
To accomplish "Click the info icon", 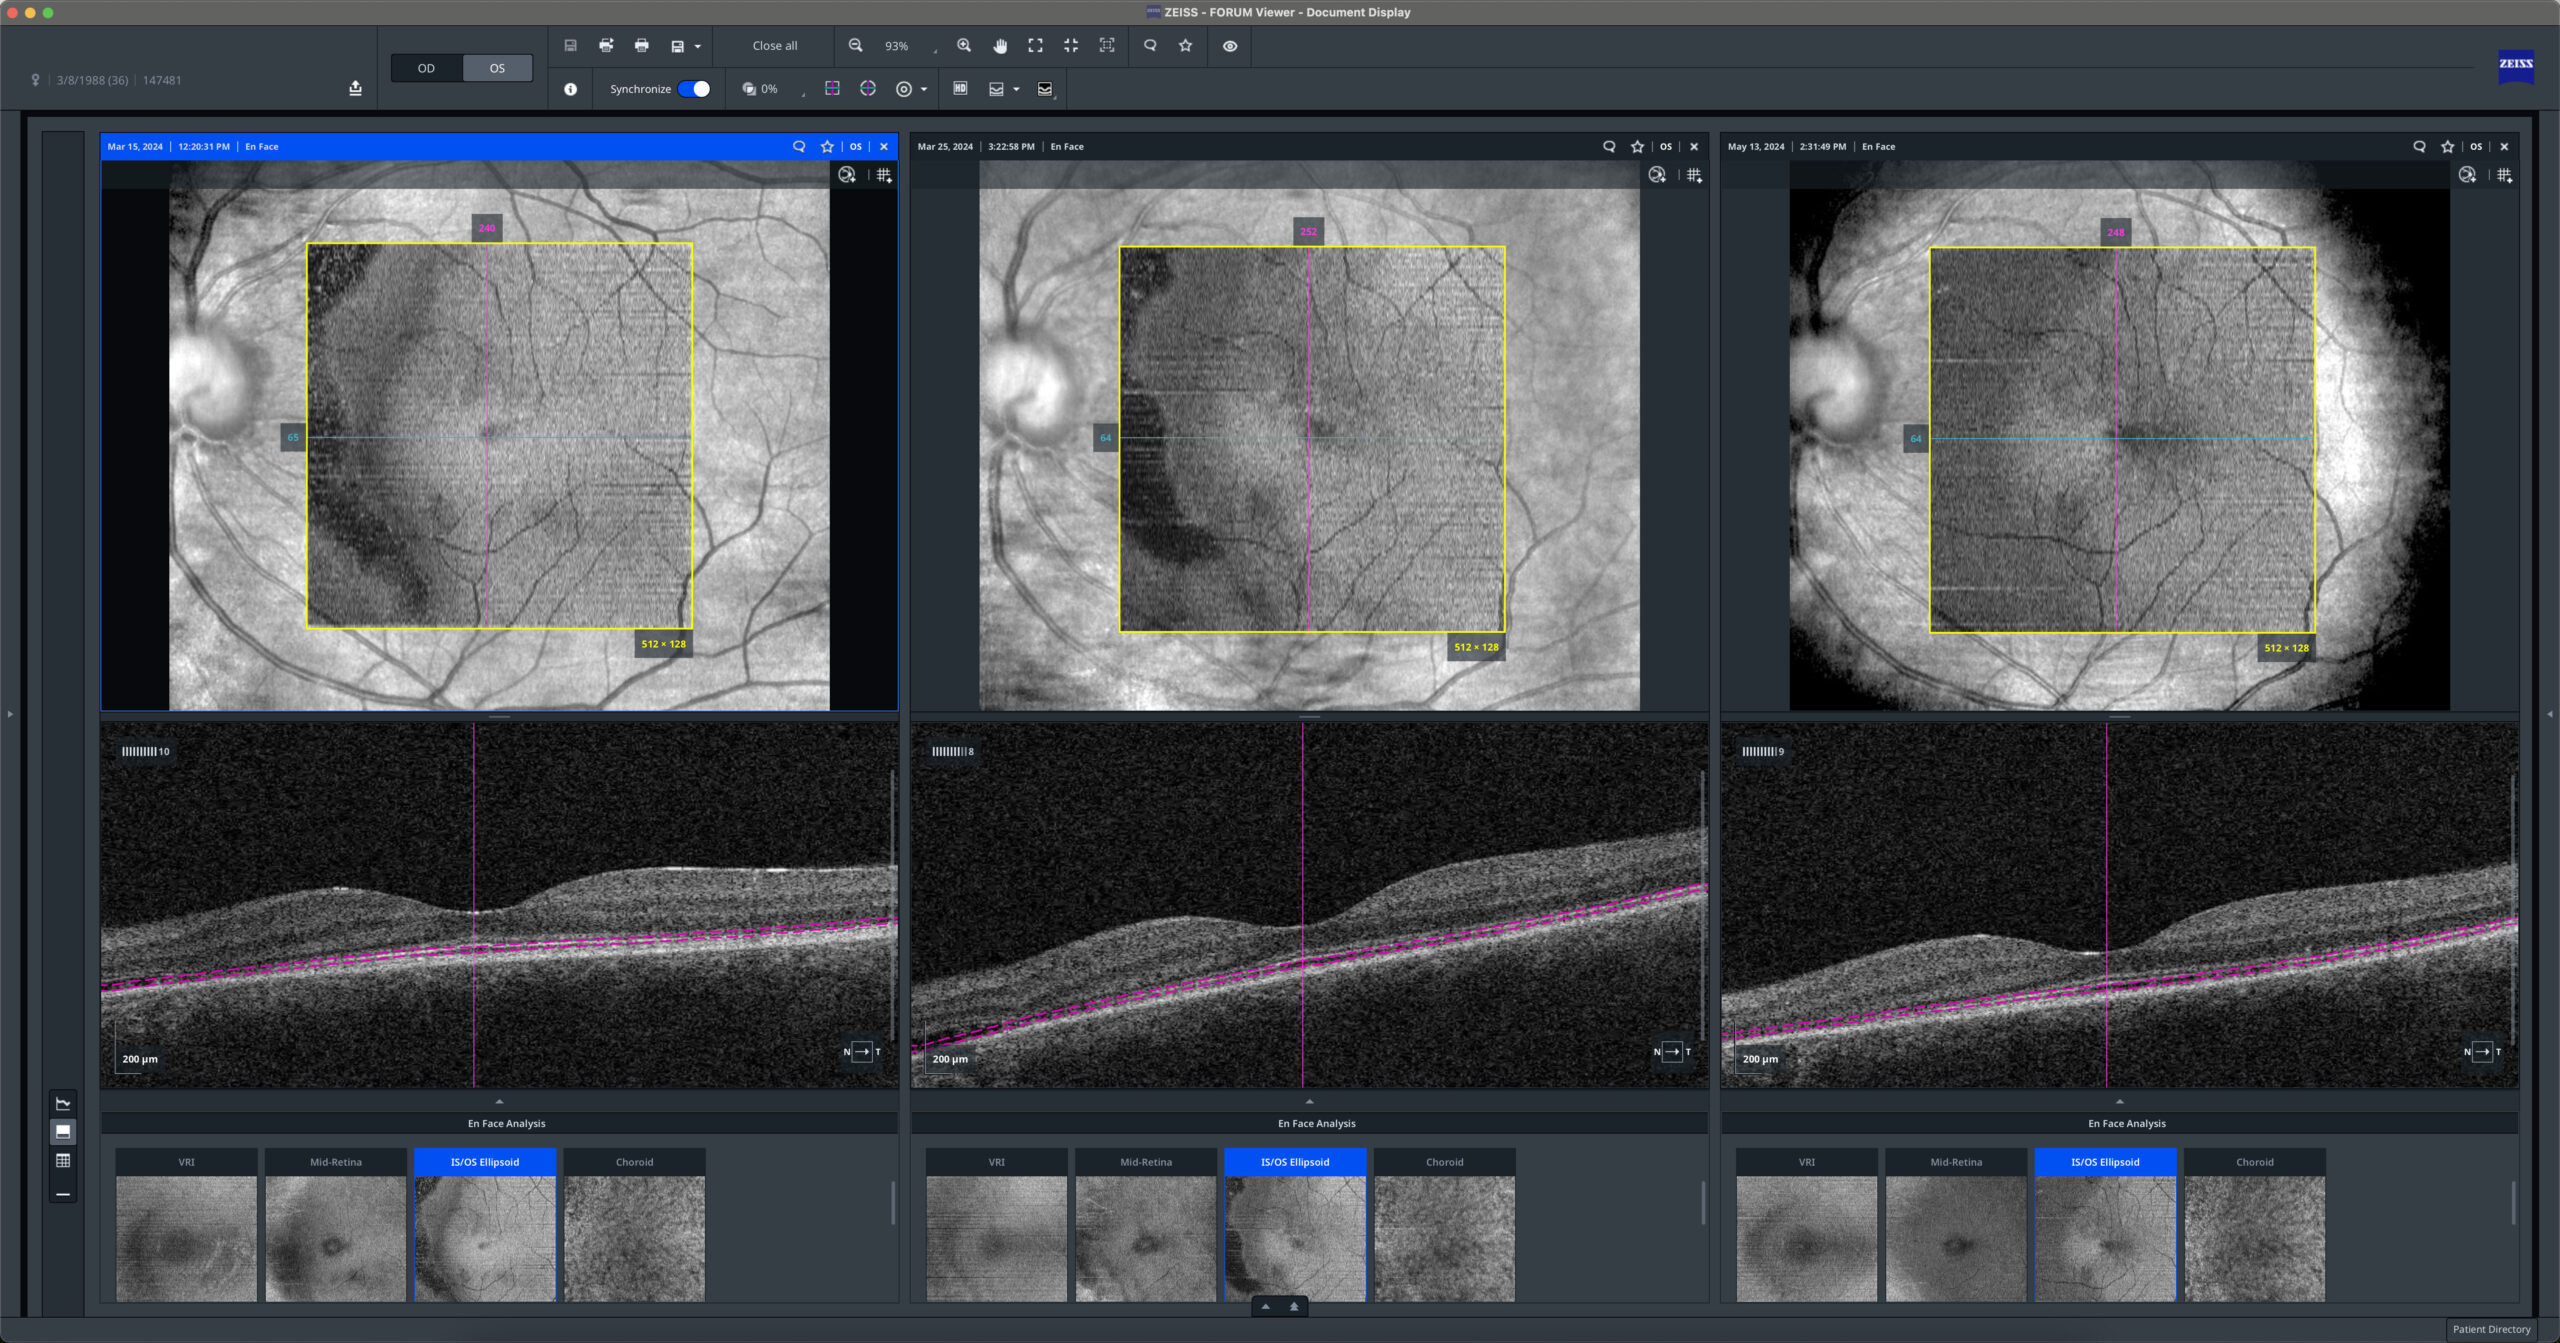I will click(x=571, y=89).
